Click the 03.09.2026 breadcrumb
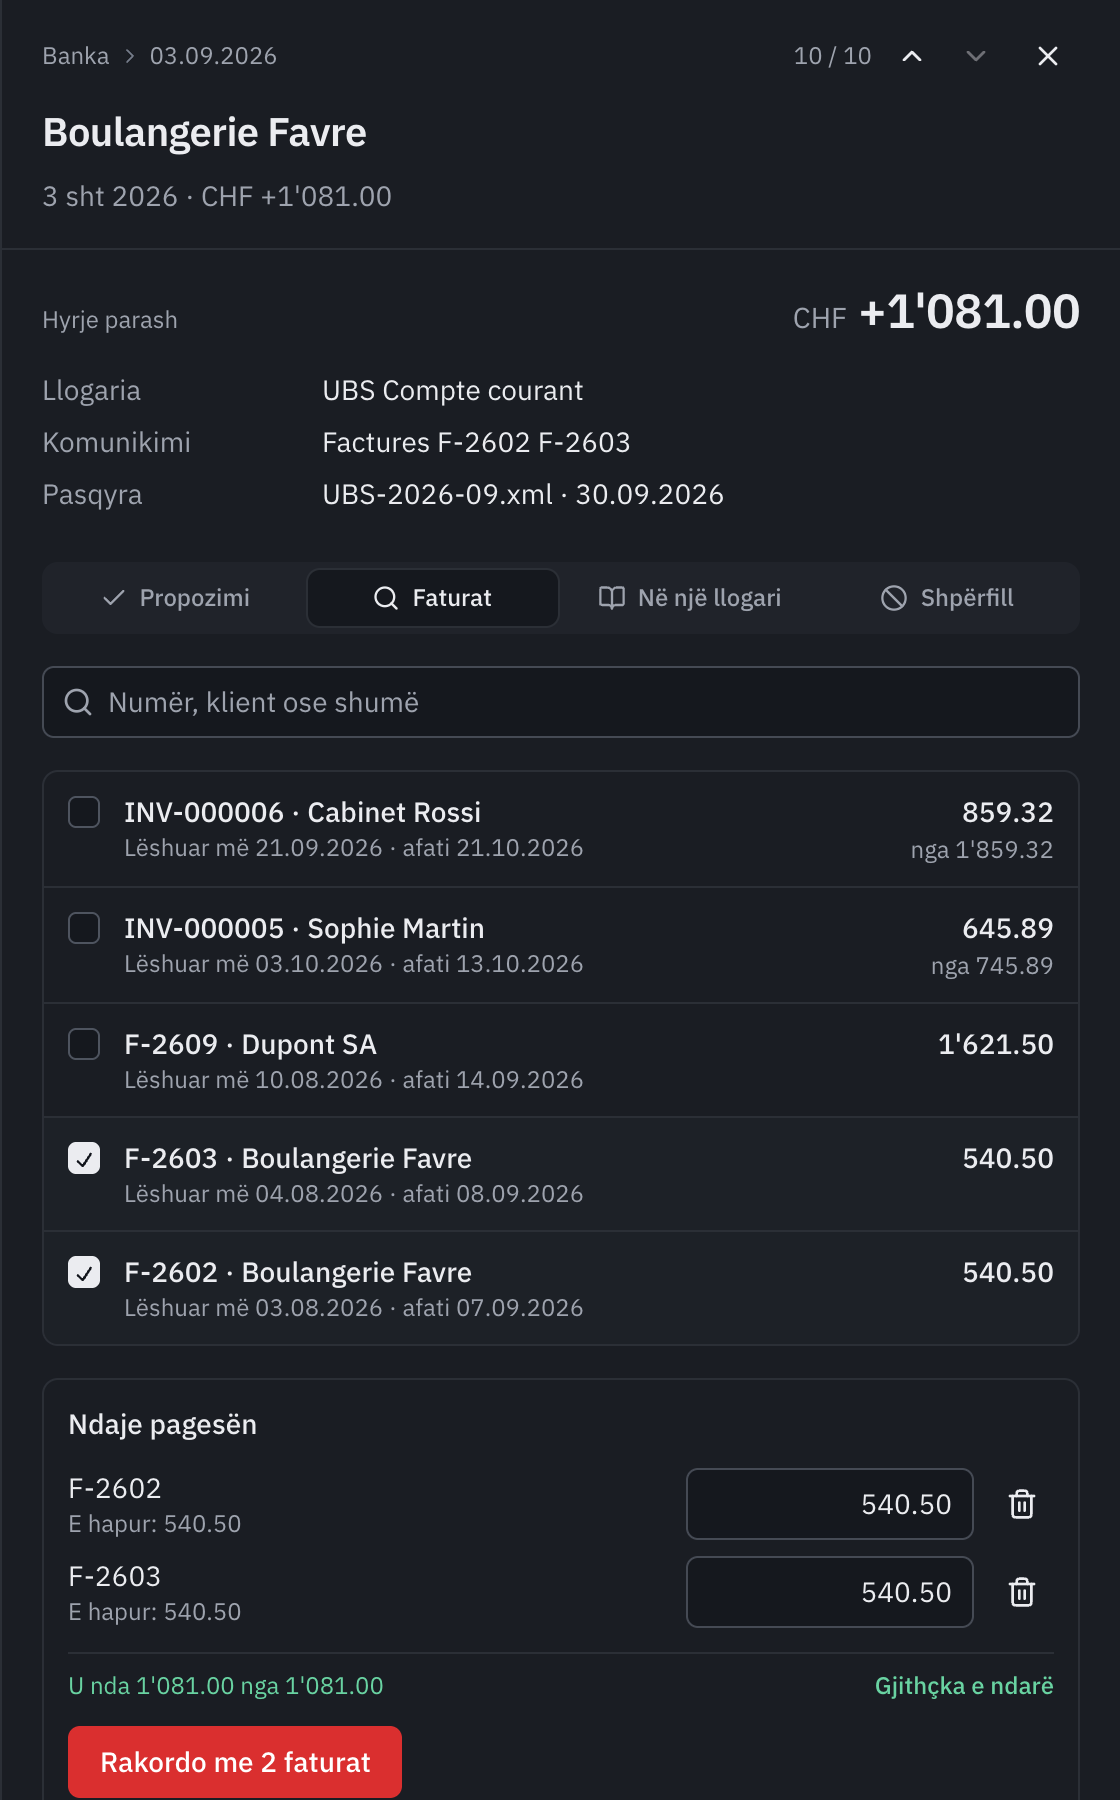This screenshot has width=1120, height=1800. point(213,56)
